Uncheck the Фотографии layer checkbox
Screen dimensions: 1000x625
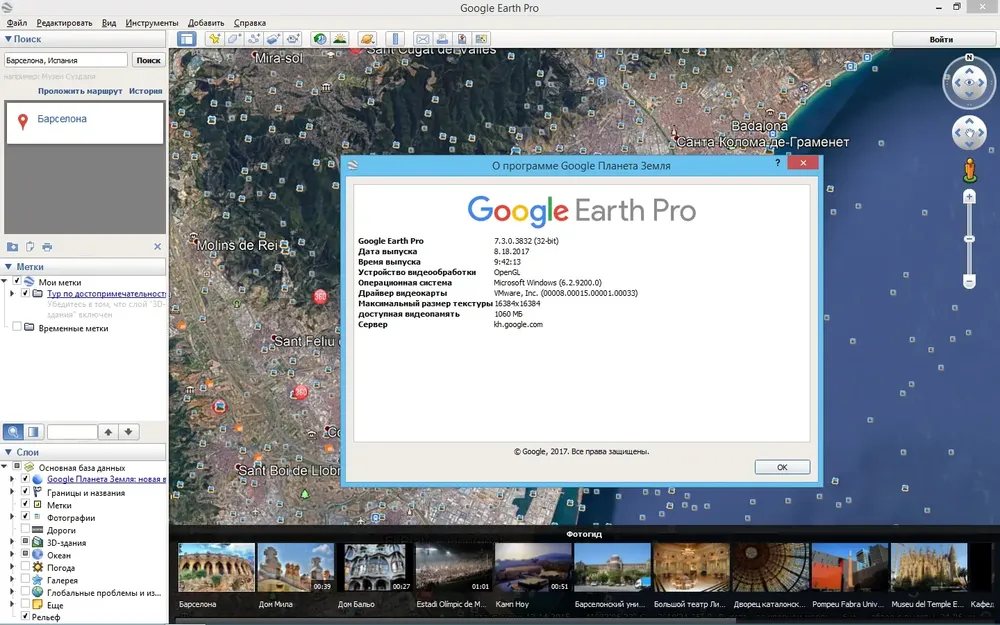(x=26, y=516)
